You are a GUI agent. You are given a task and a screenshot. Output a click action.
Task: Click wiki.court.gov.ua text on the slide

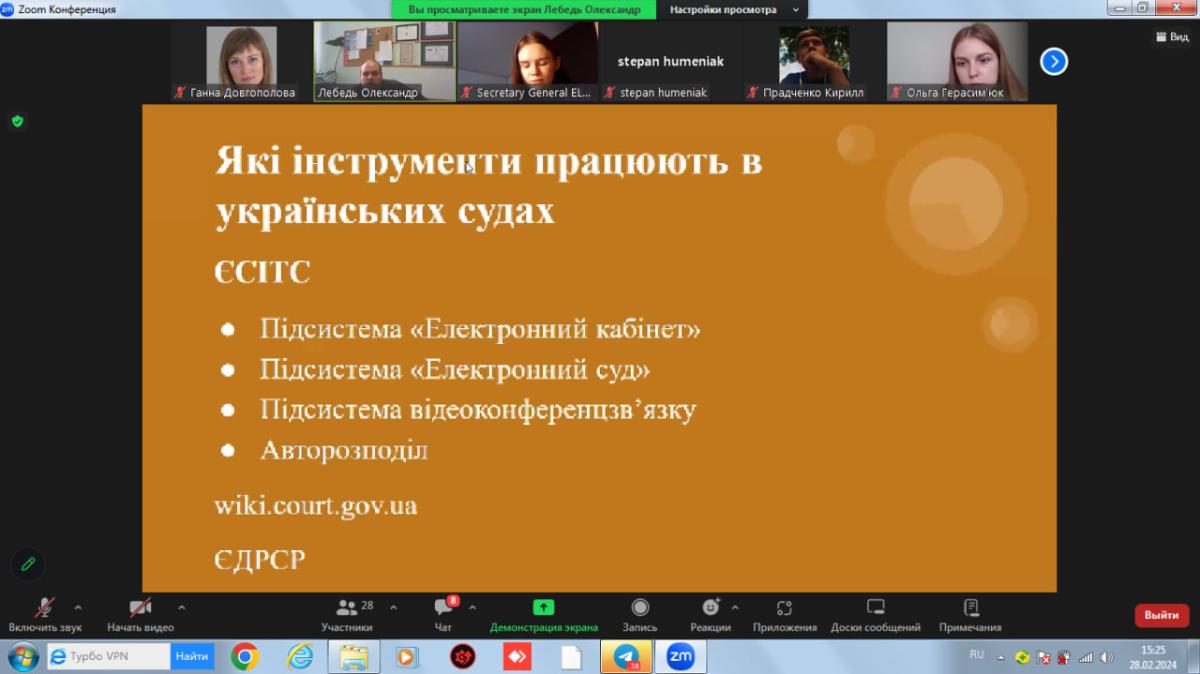[316, 505]
